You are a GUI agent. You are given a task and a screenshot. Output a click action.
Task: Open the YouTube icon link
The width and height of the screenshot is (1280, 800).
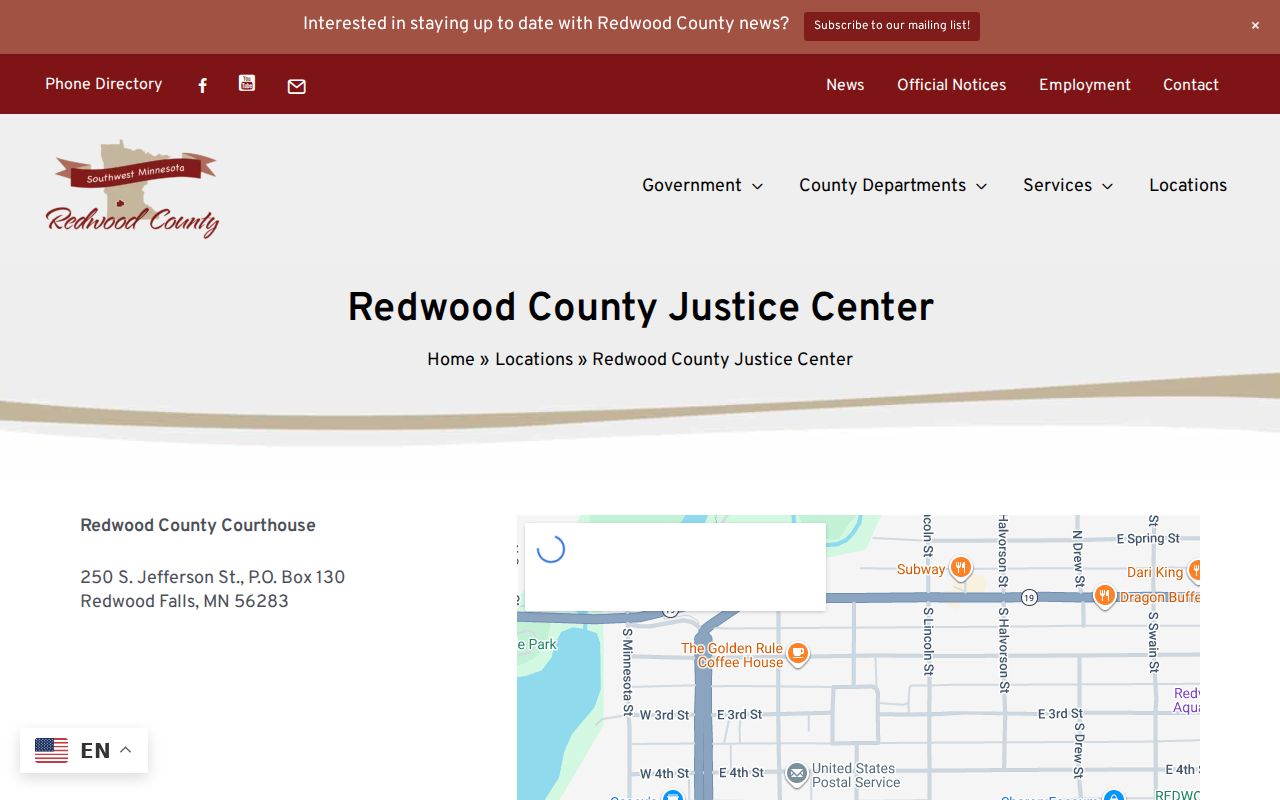click(x=247, y=83)
